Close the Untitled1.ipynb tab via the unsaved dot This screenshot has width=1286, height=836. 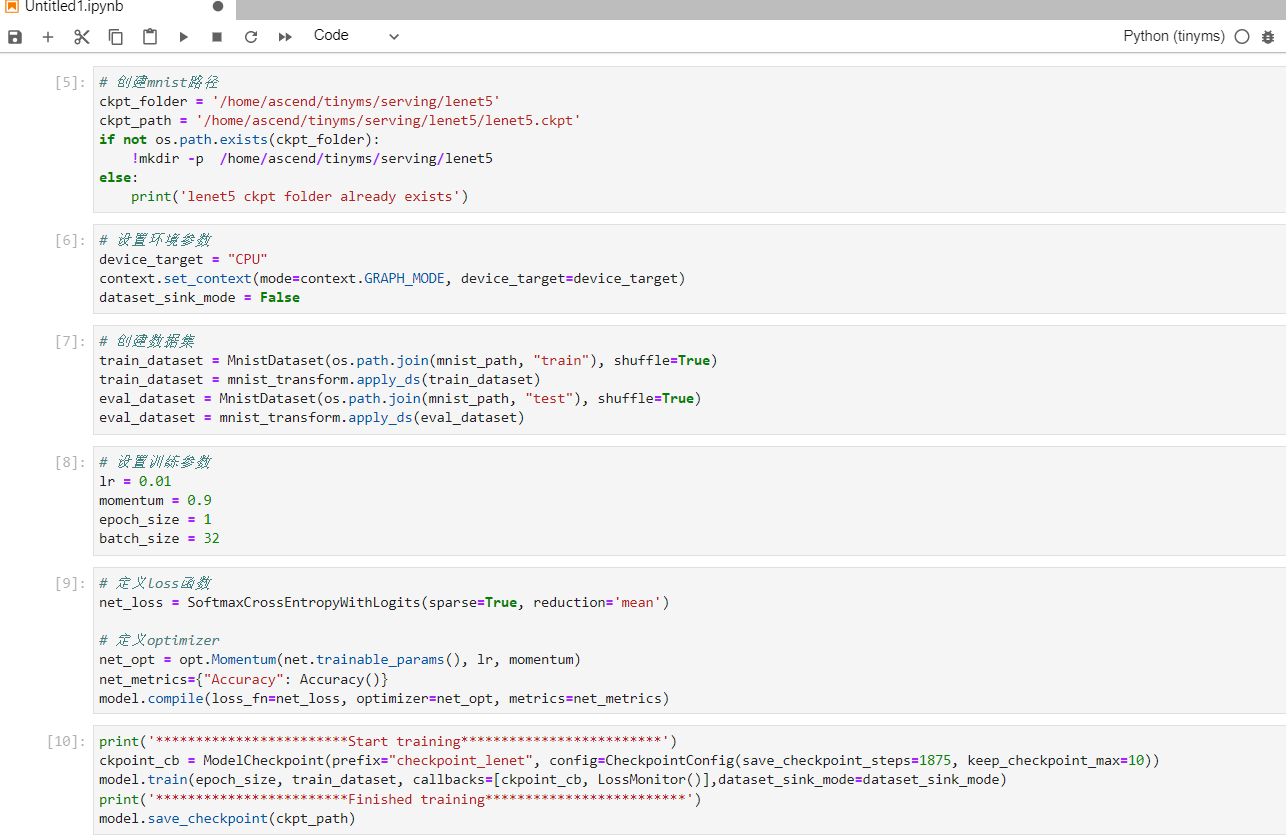click(218, 7)
